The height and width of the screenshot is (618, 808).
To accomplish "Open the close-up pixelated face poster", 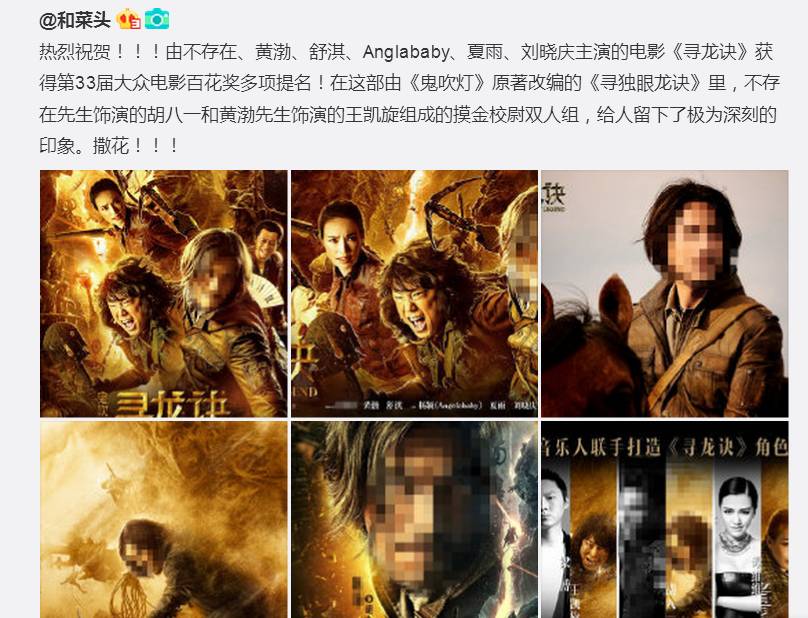I will (414, 520).
